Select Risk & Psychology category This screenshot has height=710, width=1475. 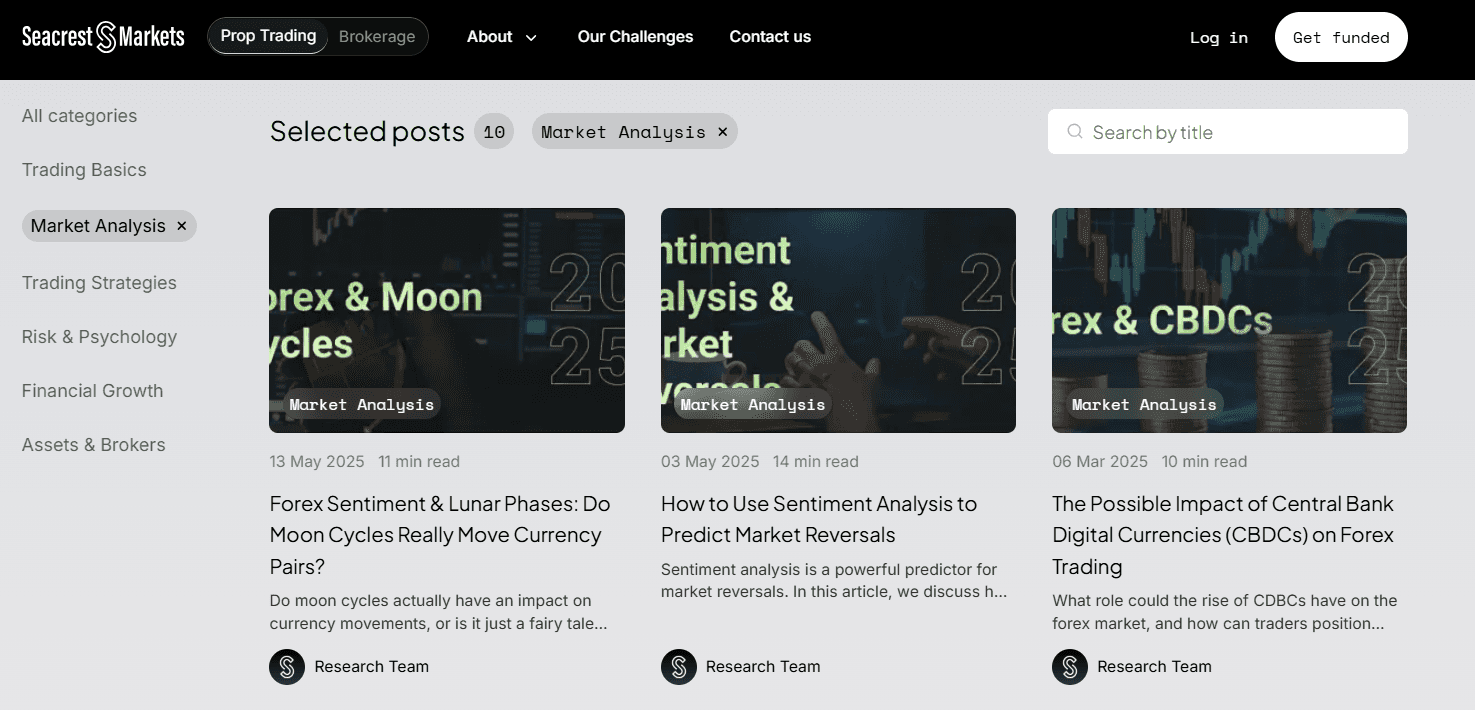tap(99, 337)
